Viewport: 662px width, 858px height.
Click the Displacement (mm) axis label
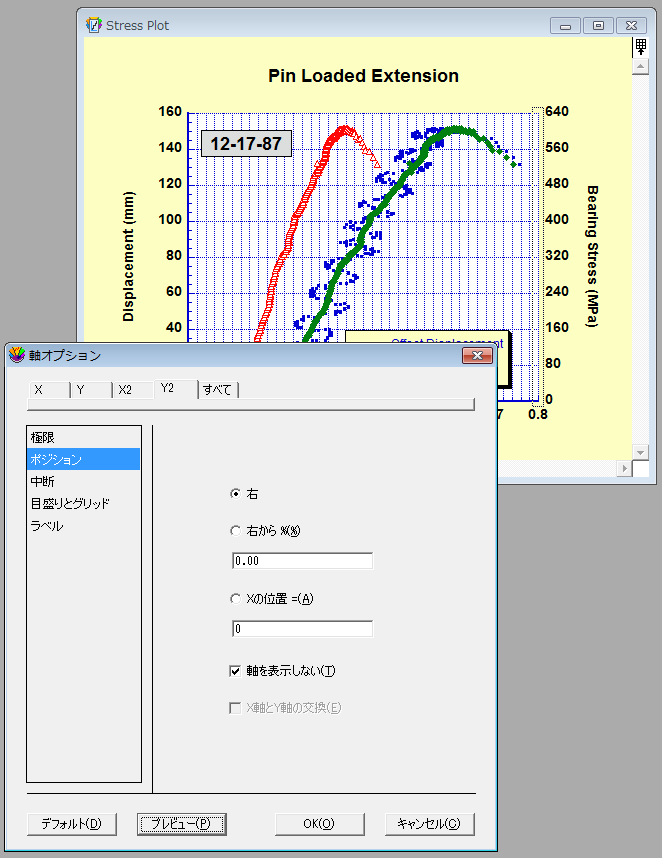point(129,256)
